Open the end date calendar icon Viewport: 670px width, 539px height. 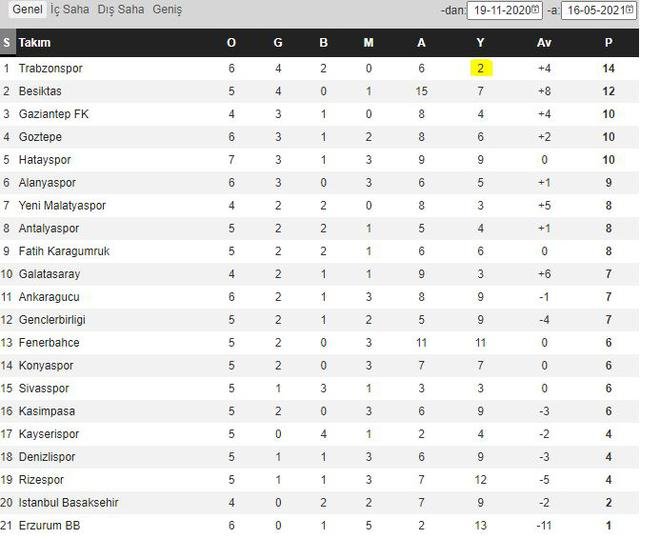coord(629,9)
